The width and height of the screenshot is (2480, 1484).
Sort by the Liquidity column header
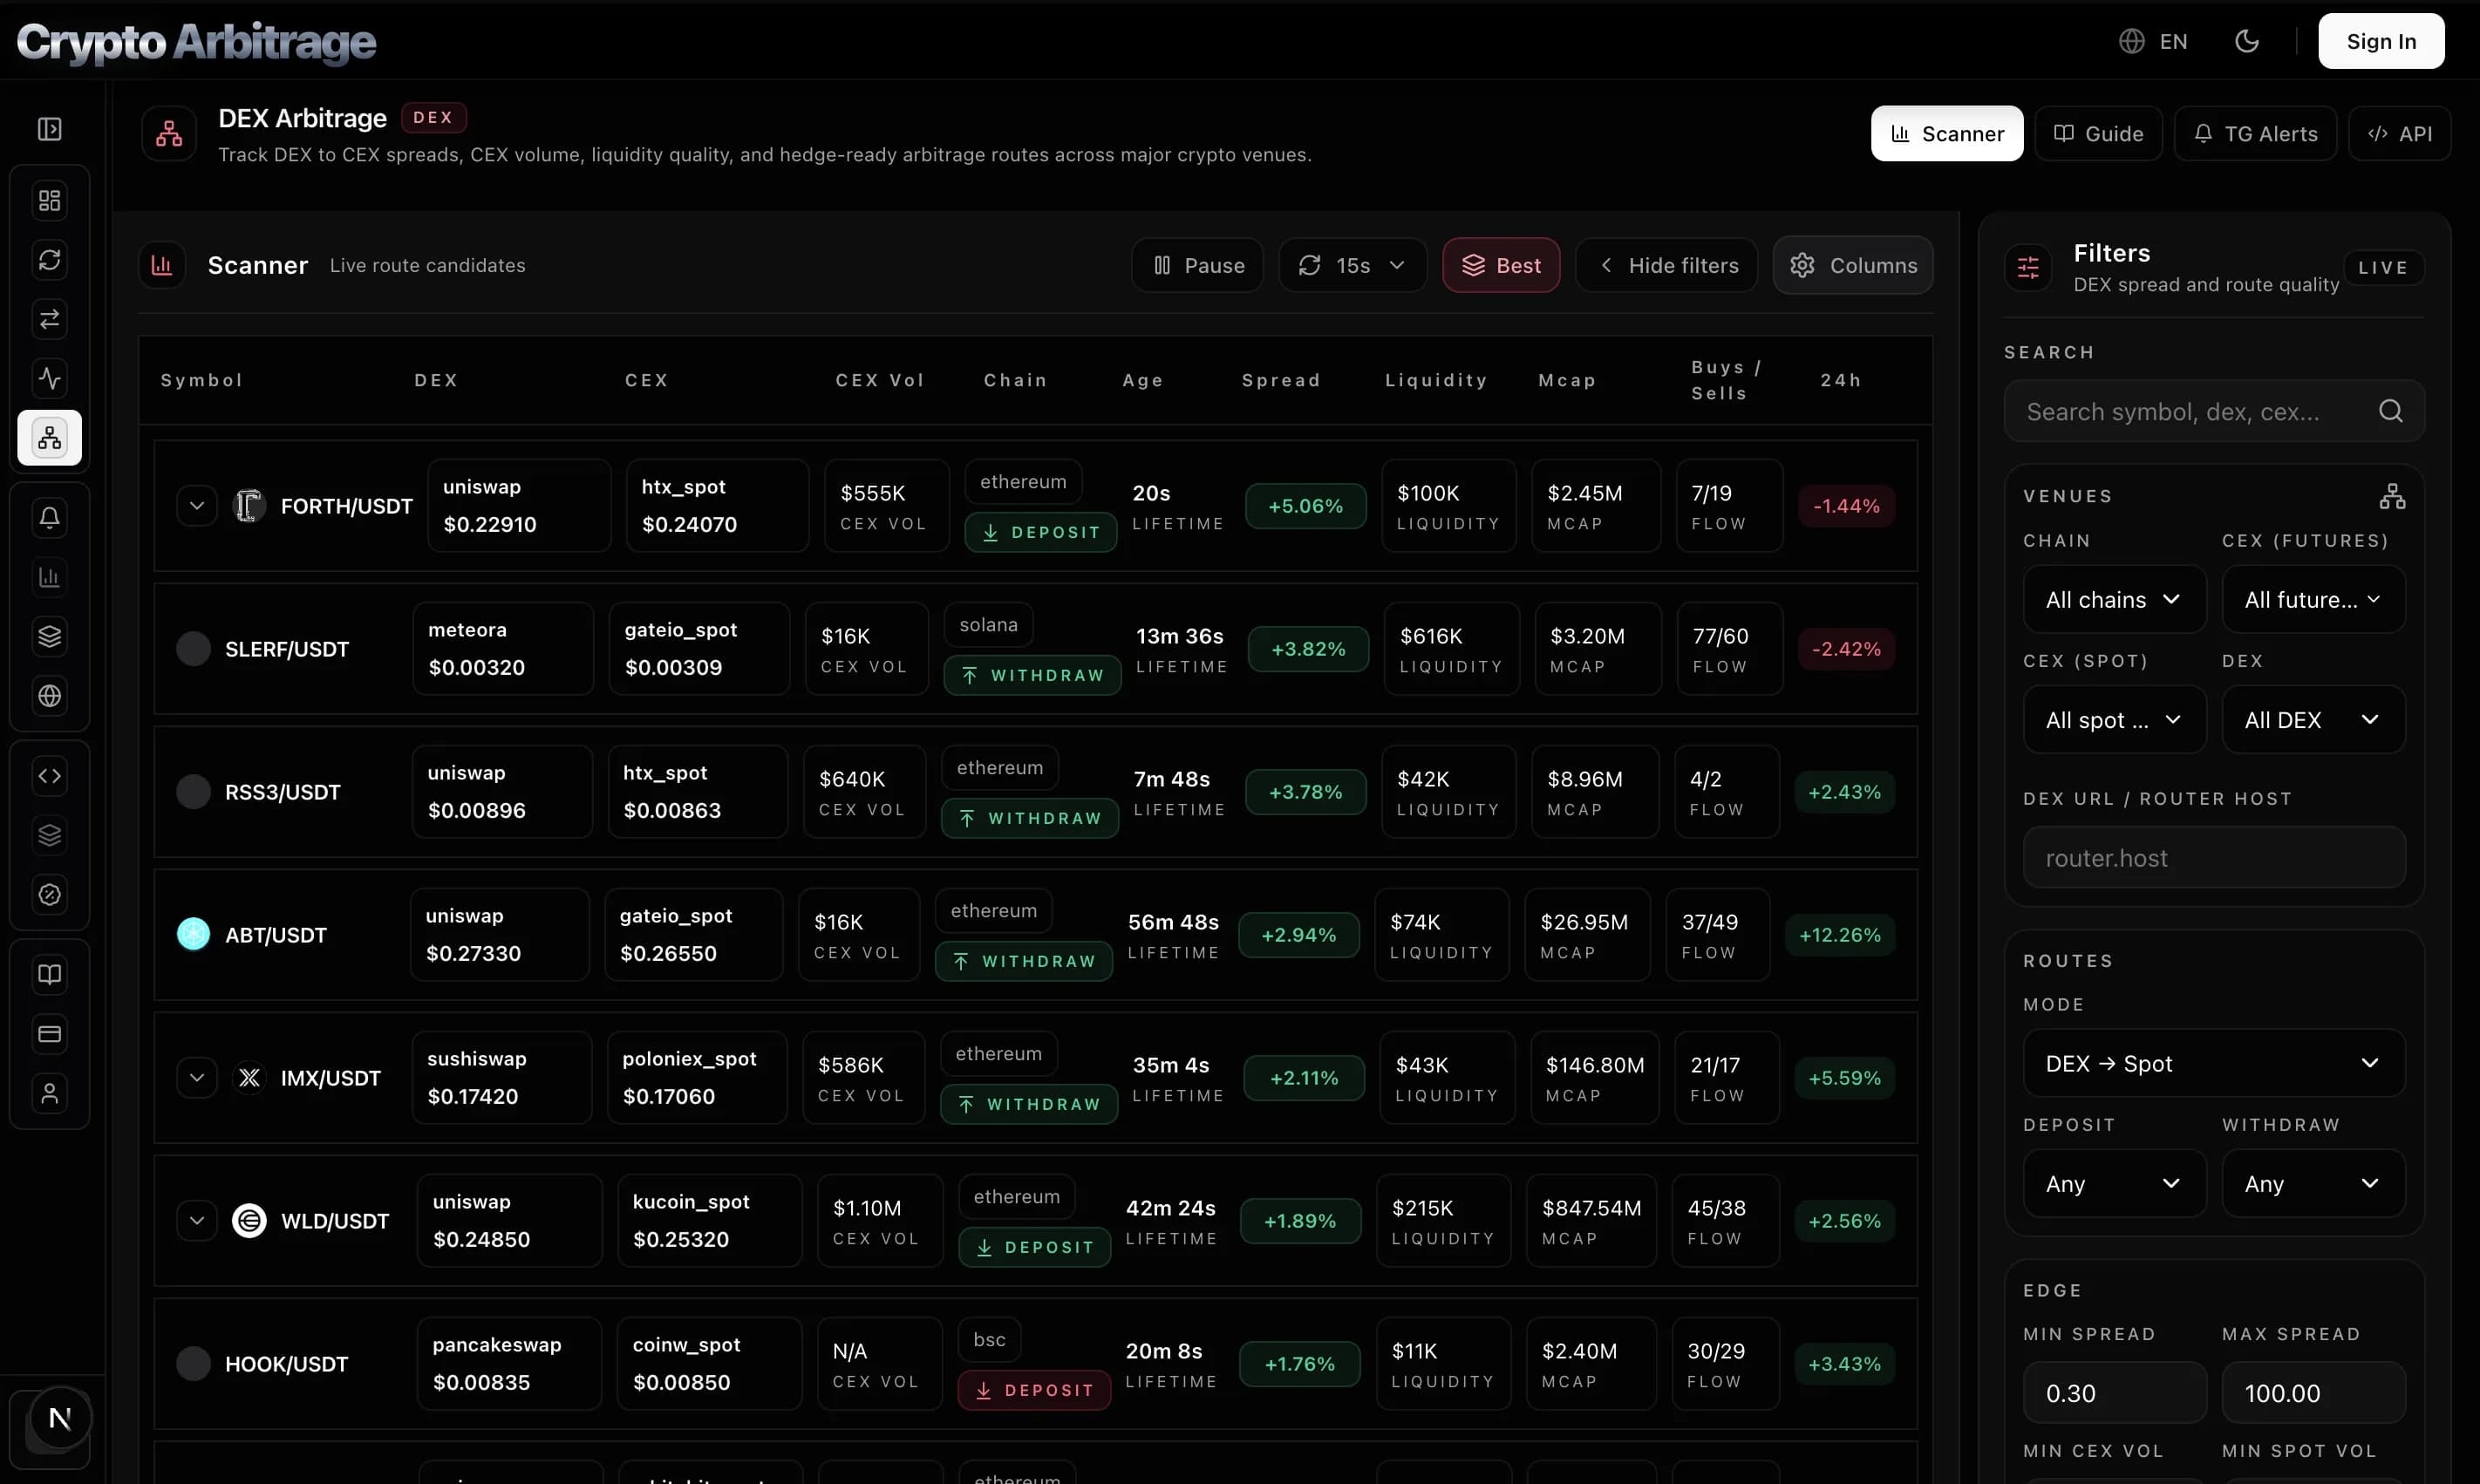[1436, 380]
